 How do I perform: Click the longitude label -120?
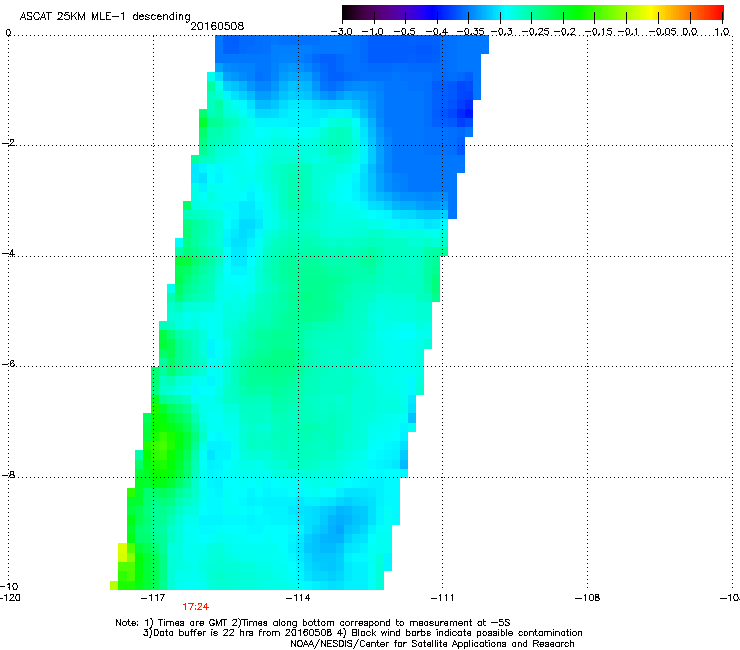tap(10, 598)
